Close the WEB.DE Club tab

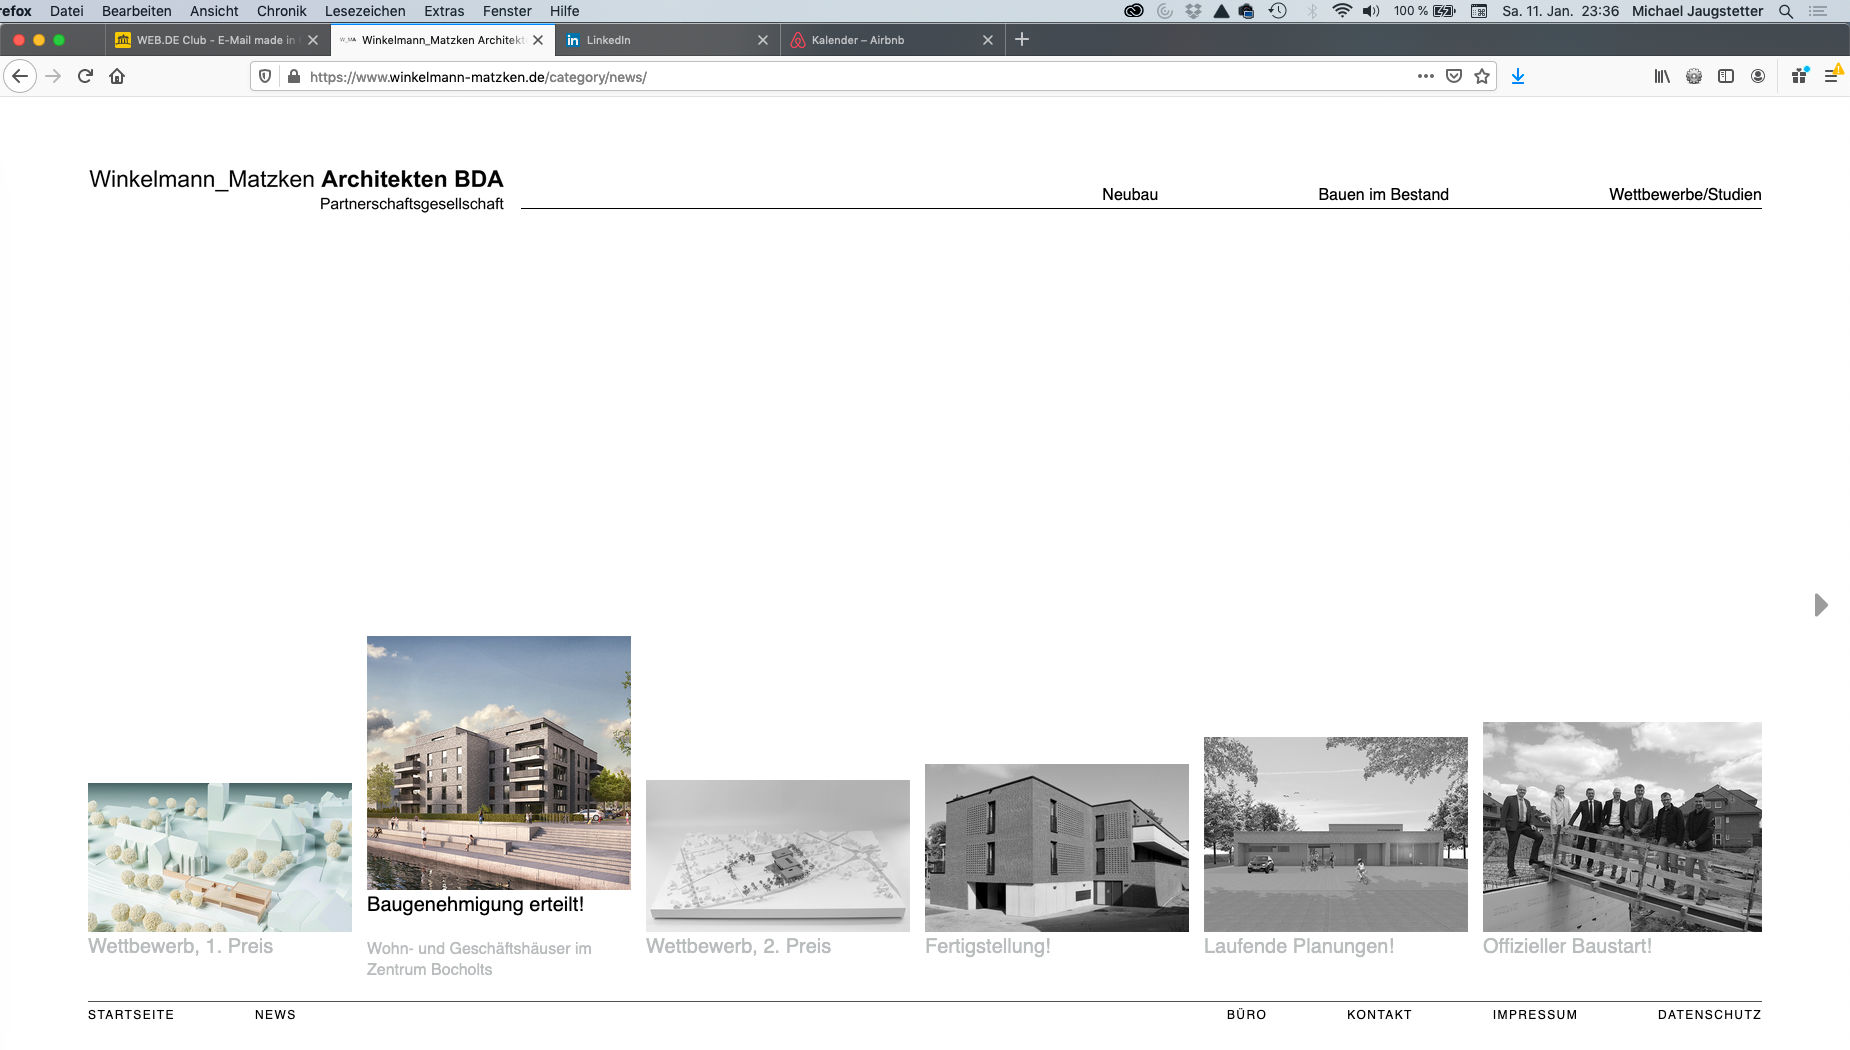[313, 40]
